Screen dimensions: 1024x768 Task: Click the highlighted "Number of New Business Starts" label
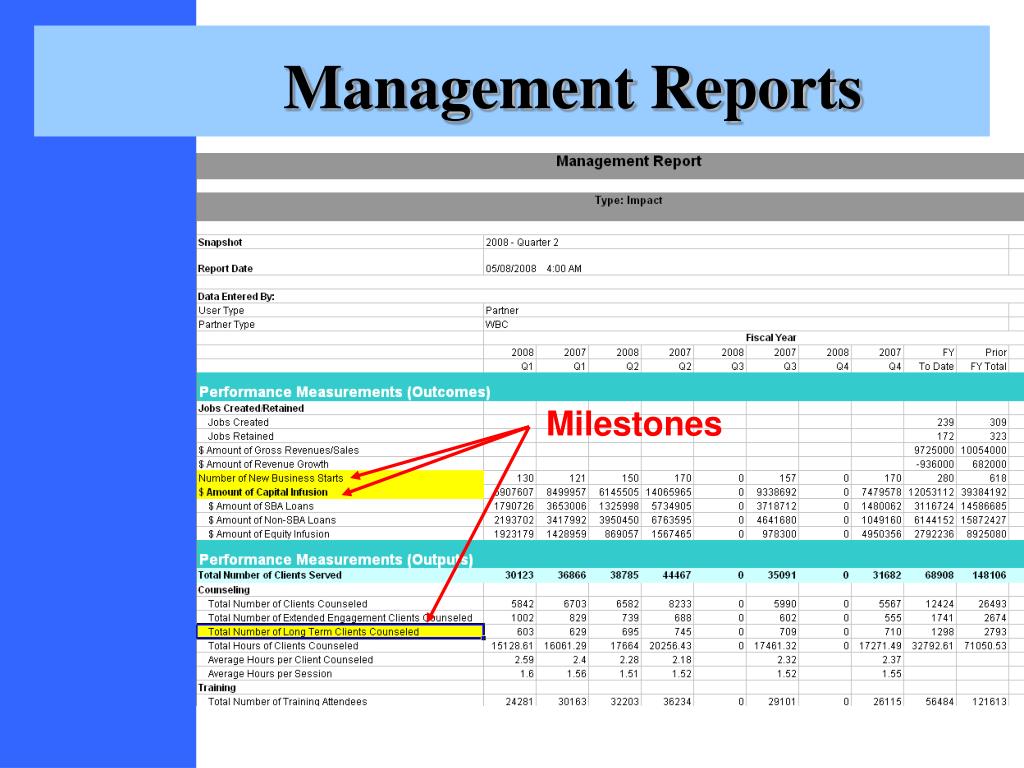pos(271,478)
